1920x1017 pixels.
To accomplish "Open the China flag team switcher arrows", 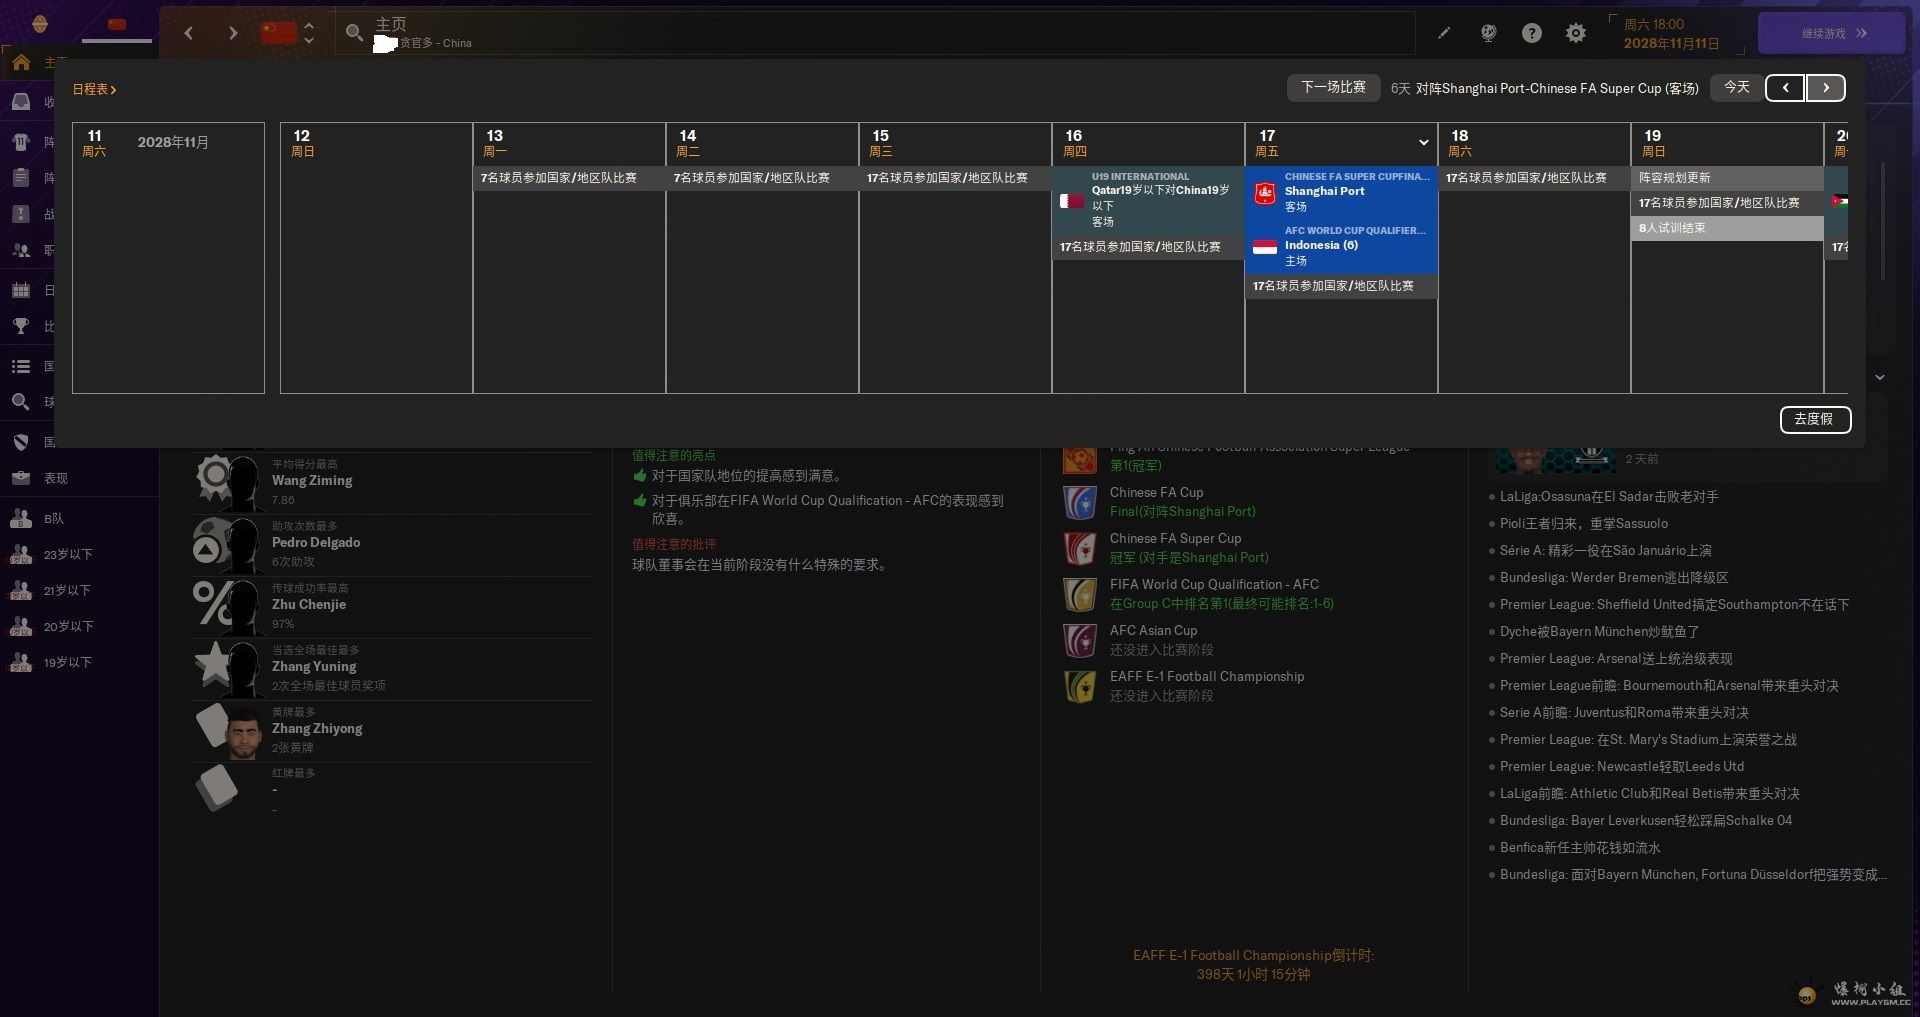I will click(309, 33).
